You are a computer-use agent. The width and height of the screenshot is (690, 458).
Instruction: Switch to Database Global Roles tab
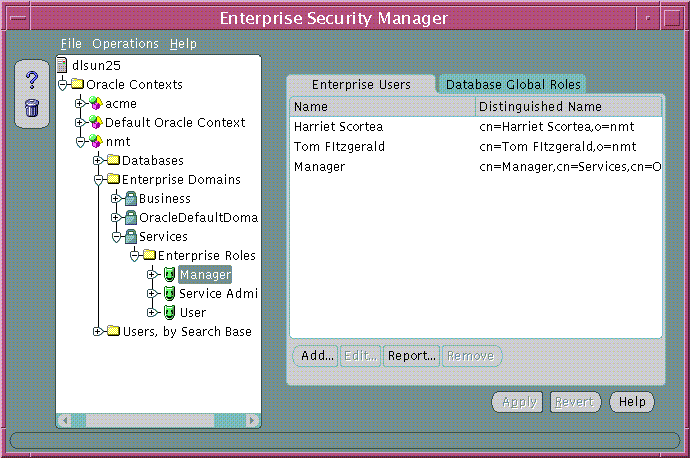click(513, 85)
